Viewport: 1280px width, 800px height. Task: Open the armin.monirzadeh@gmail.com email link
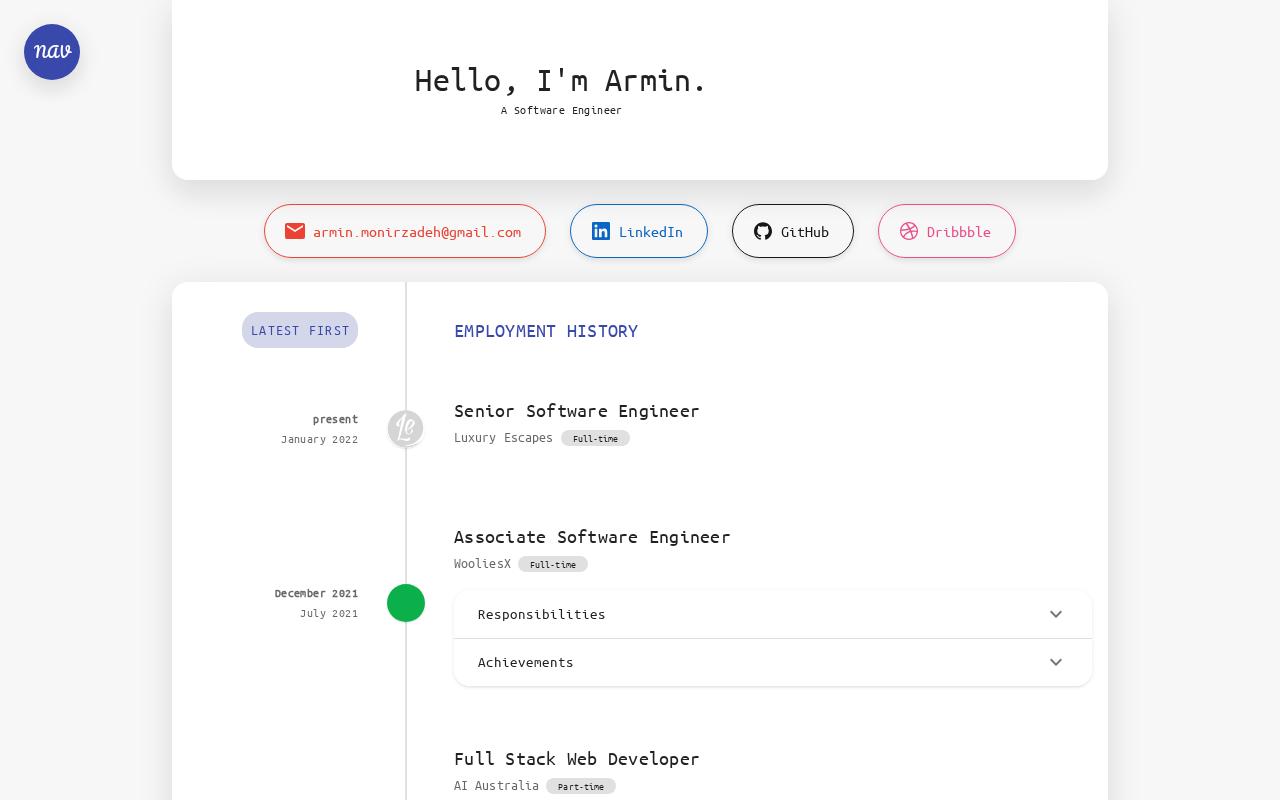(417, 231)
